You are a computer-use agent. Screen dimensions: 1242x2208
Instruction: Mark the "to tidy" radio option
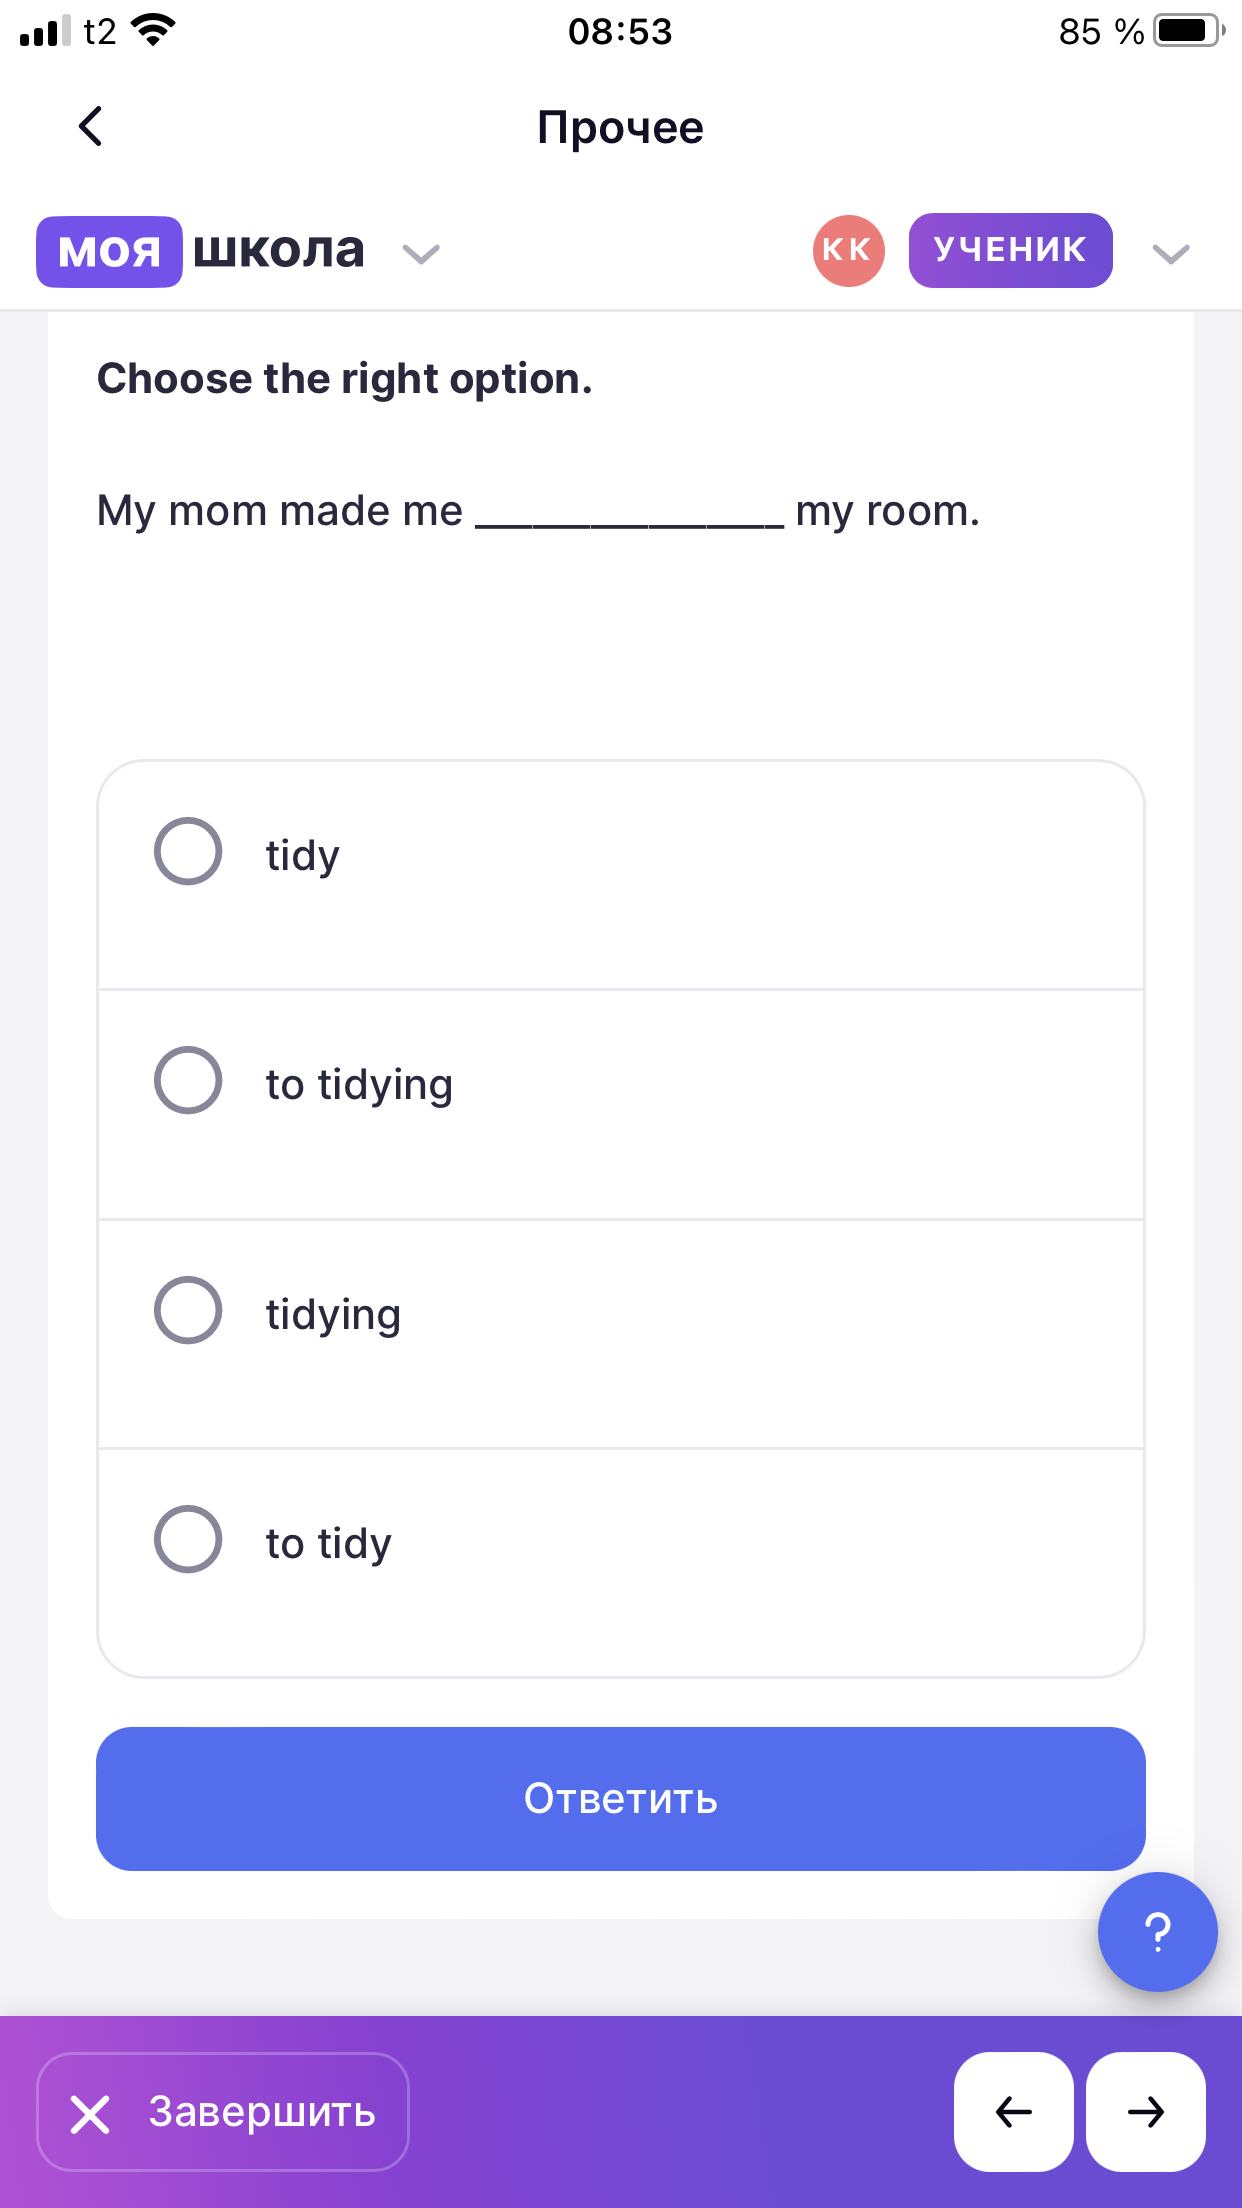click(x=188, y=1539)
